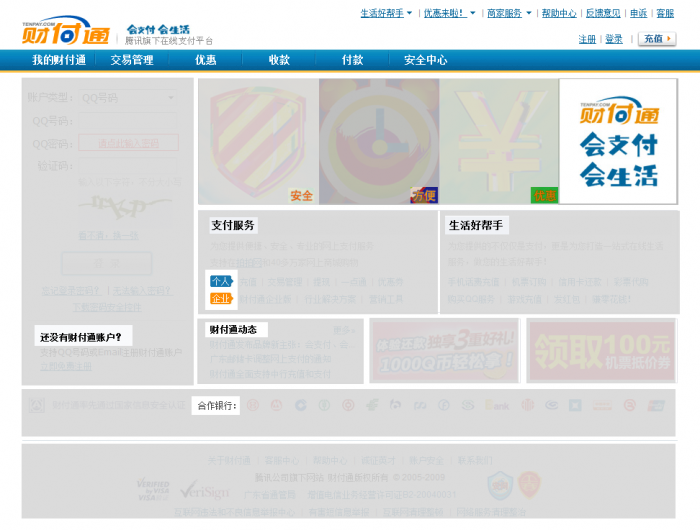Image resolution: width=700 pixels, height=530 pixels.
Task: Open the 交易管理 nav tab
Action: [x=132, y=60]
